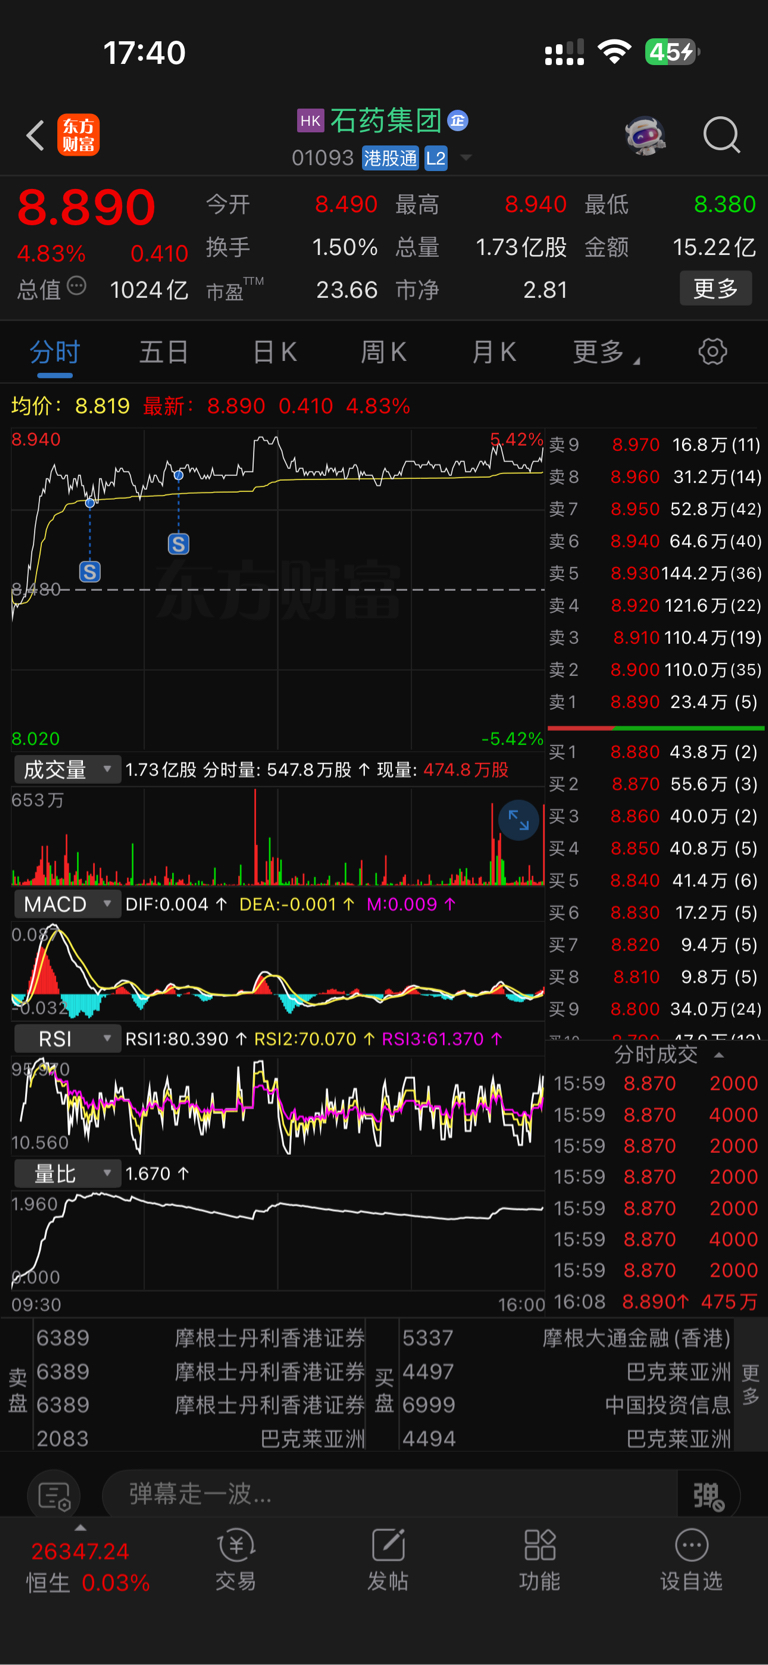Tap the volume bar chart
Image resolution: width=768 pixels, height=1665 pixels.
(277, 837)
